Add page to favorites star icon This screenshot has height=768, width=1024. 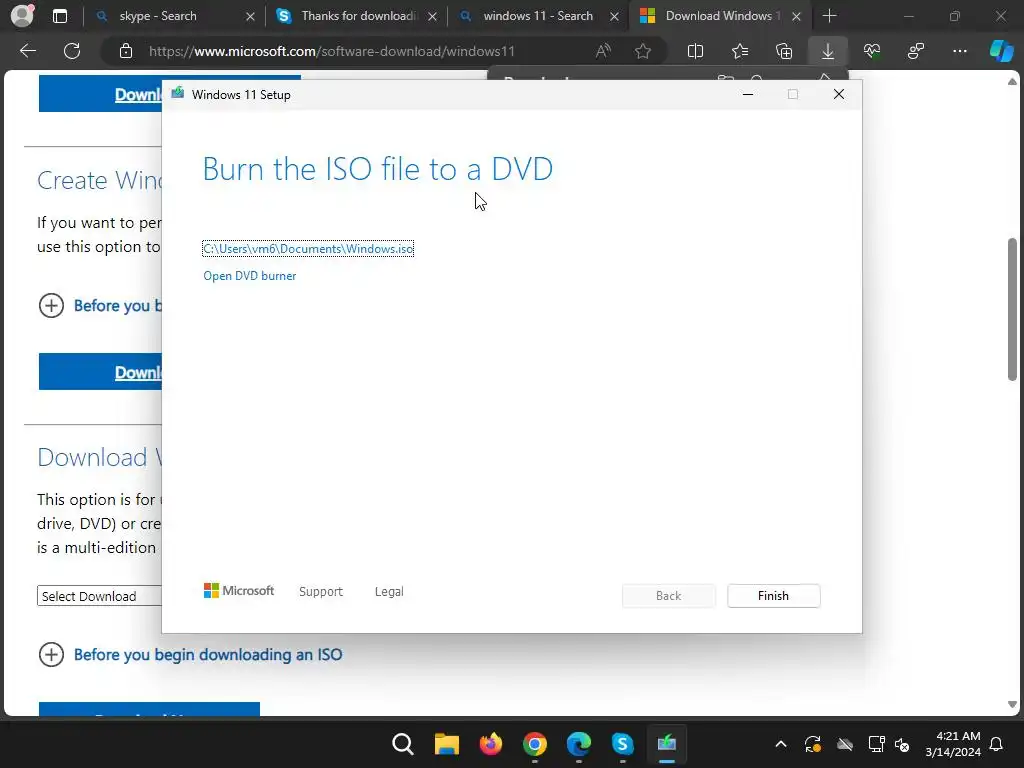click(643, 51)
